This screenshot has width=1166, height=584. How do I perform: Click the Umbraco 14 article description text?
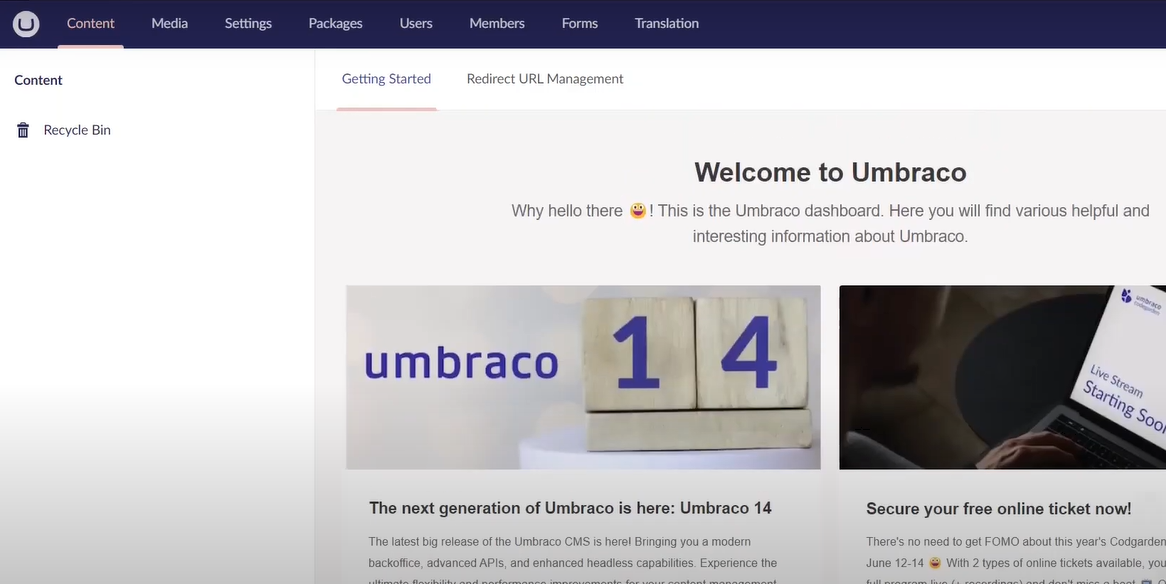click(x=573, y=562)
